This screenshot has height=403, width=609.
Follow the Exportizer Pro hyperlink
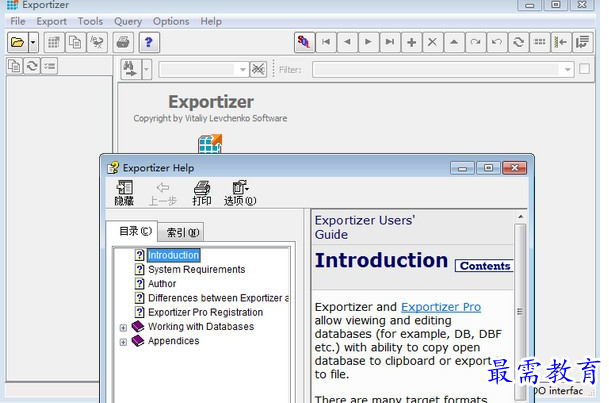[441, 307]
